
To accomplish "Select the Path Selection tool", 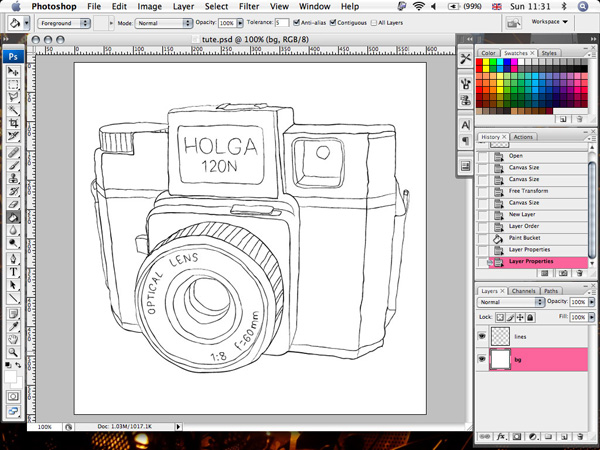I will pyautogui.click(x=13, y=285).
